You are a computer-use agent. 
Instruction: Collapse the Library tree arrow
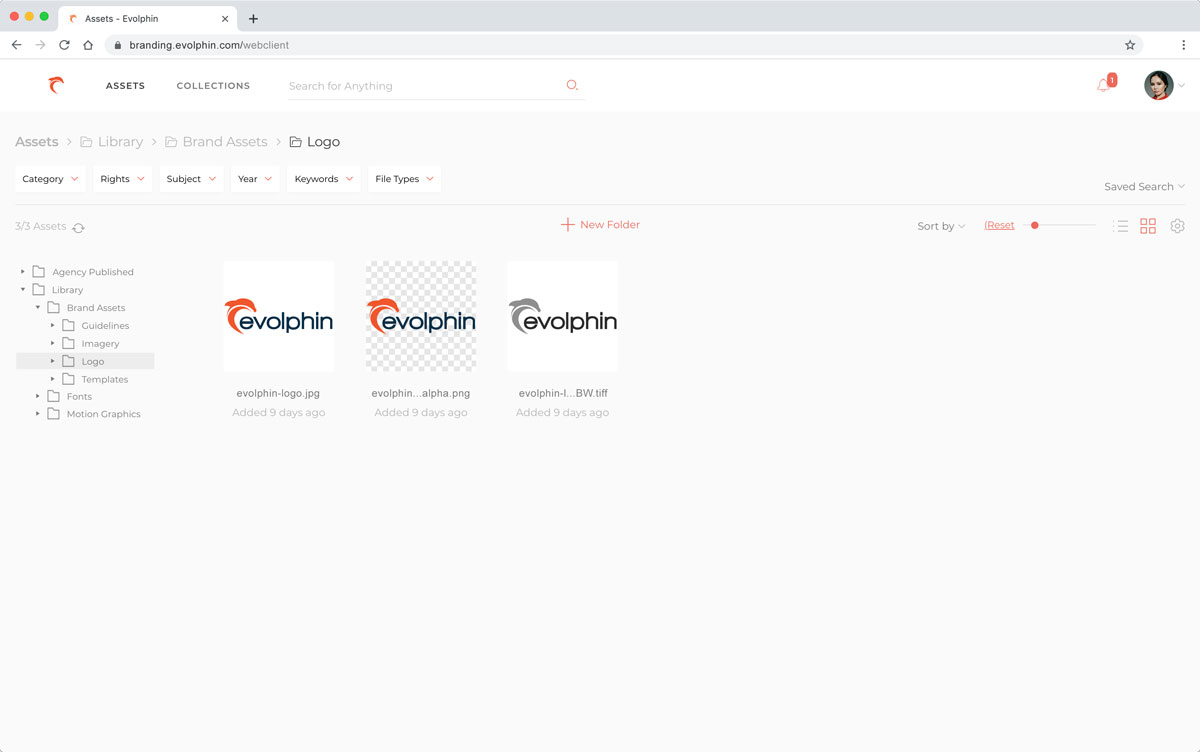coord(23,290)
